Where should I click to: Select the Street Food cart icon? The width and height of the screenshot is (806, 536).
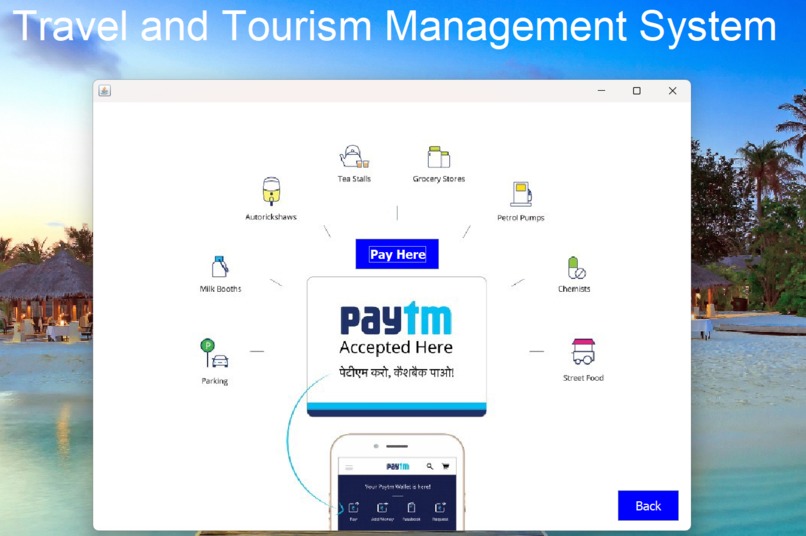coord(583,352)
